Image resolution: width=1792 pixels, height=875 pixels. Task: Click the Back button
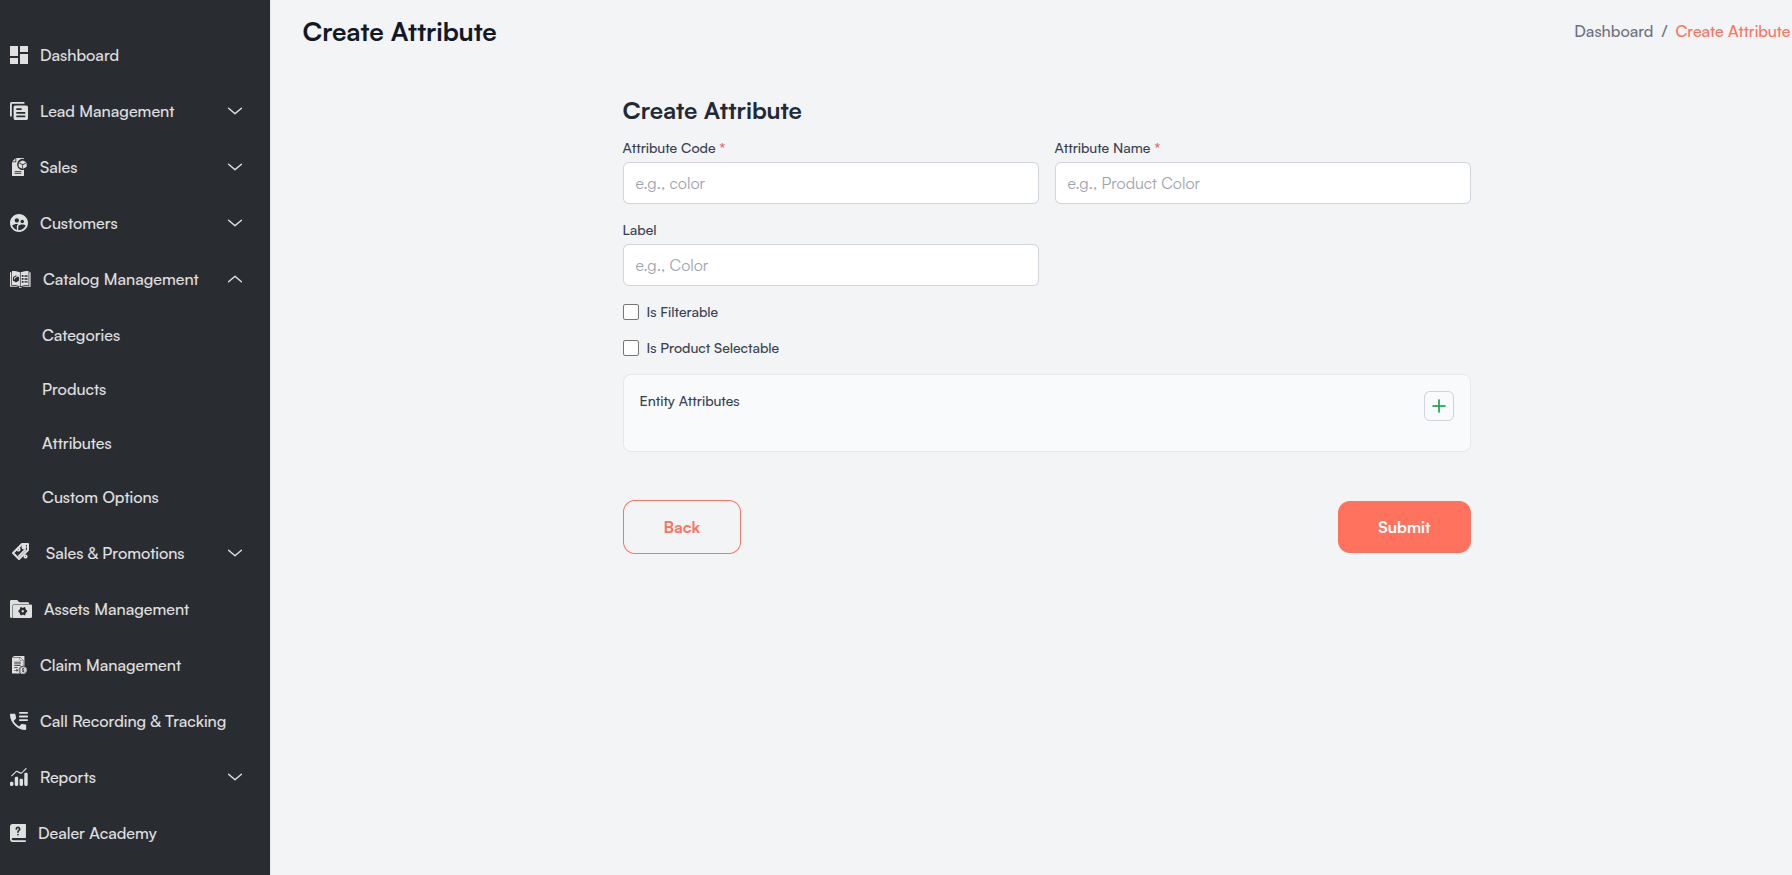coord(682,527)
